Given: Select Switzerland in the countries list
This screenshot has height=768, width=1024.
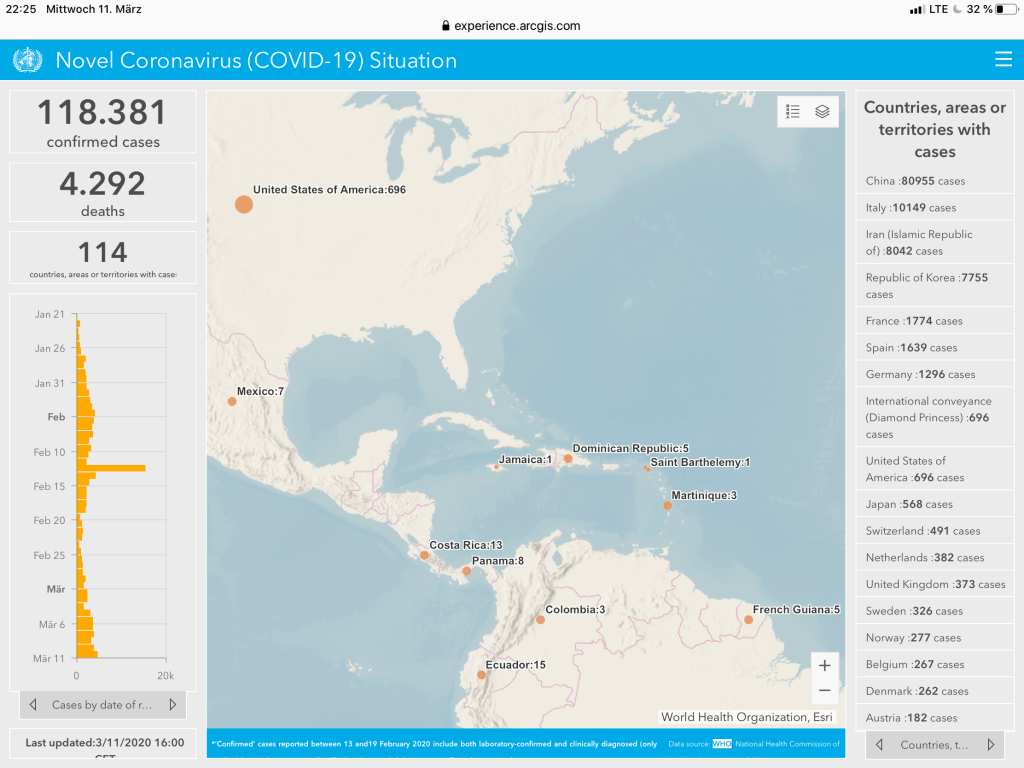Looking at the screenshot, I should point(922,531).
